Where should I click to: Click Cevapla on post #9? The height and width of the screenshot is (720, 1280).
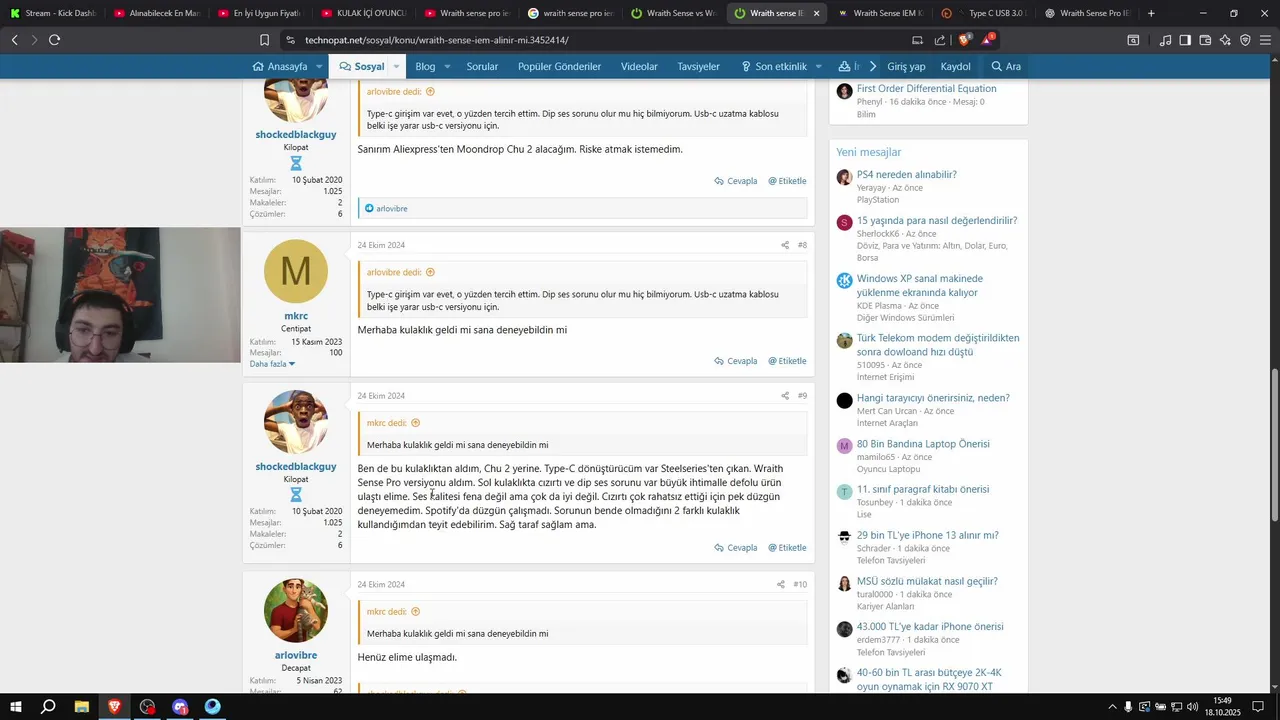tap(736, 548)
